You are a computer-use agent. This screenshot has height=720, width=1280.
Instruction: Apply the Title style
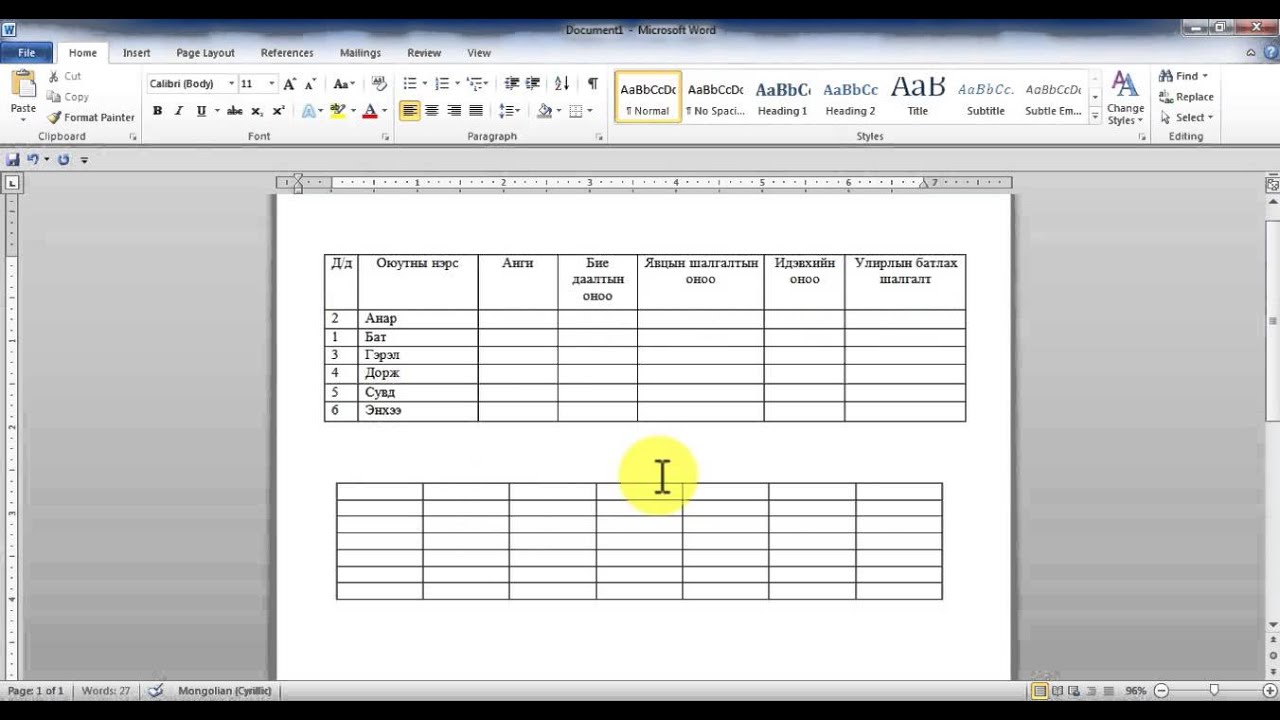[917, 97]
